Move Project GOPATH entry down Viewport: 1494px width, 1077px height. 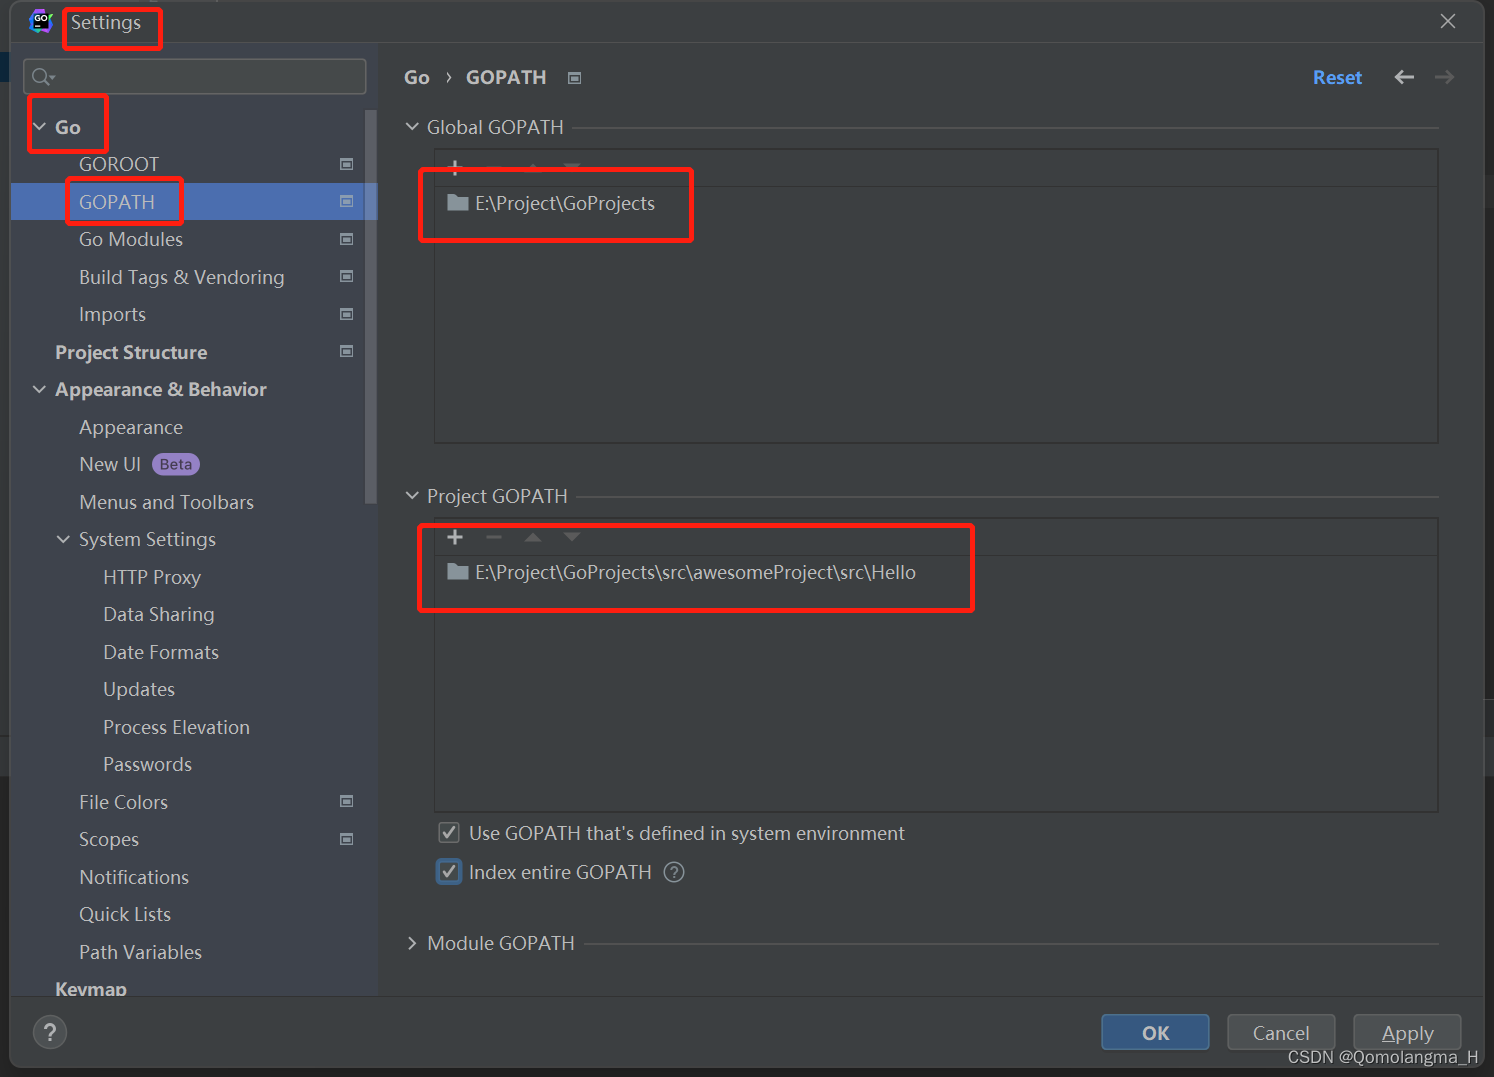pyautogui.click(x=571, y=537)
